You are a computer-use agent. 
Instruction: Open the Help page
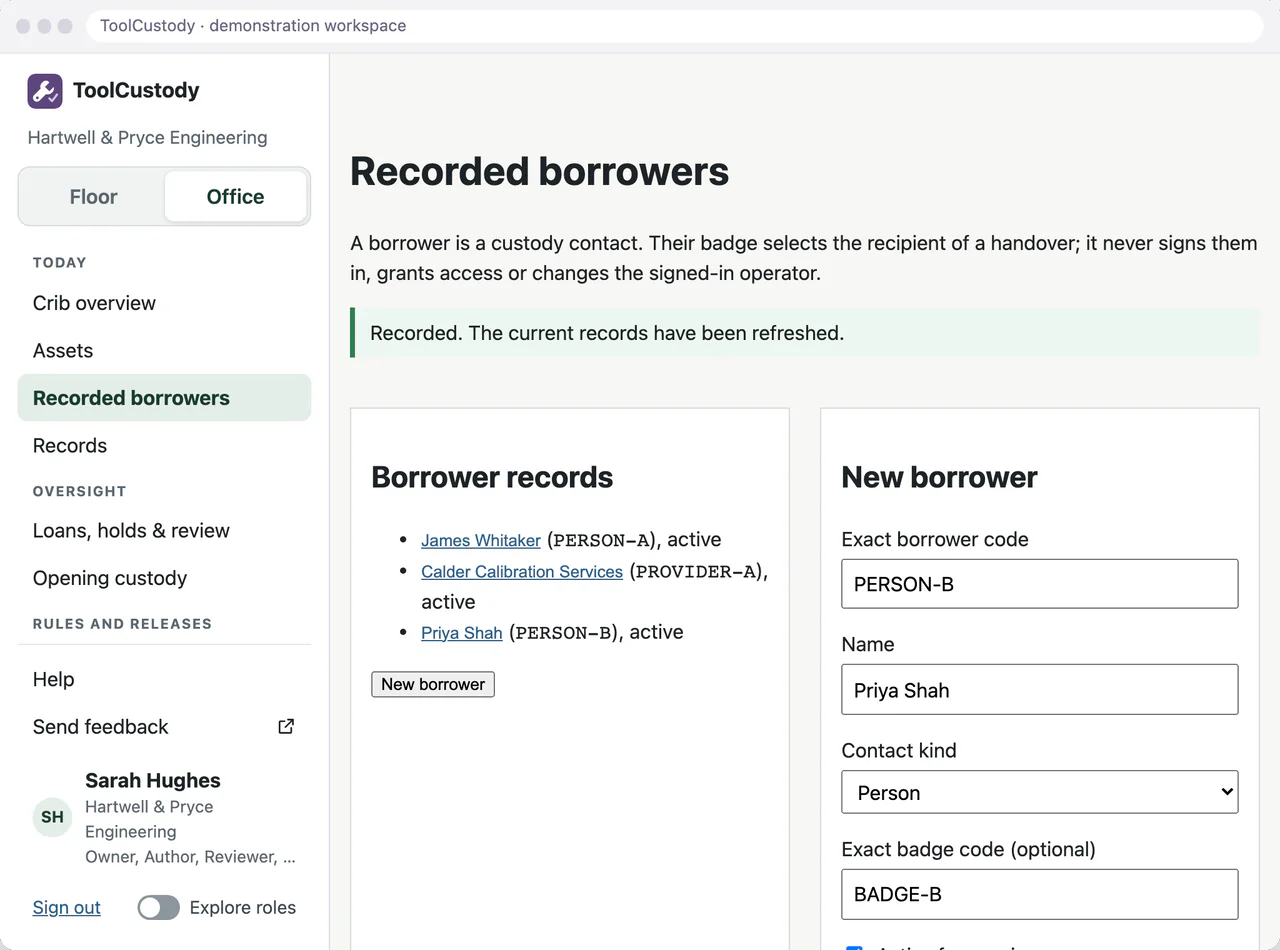164,680
